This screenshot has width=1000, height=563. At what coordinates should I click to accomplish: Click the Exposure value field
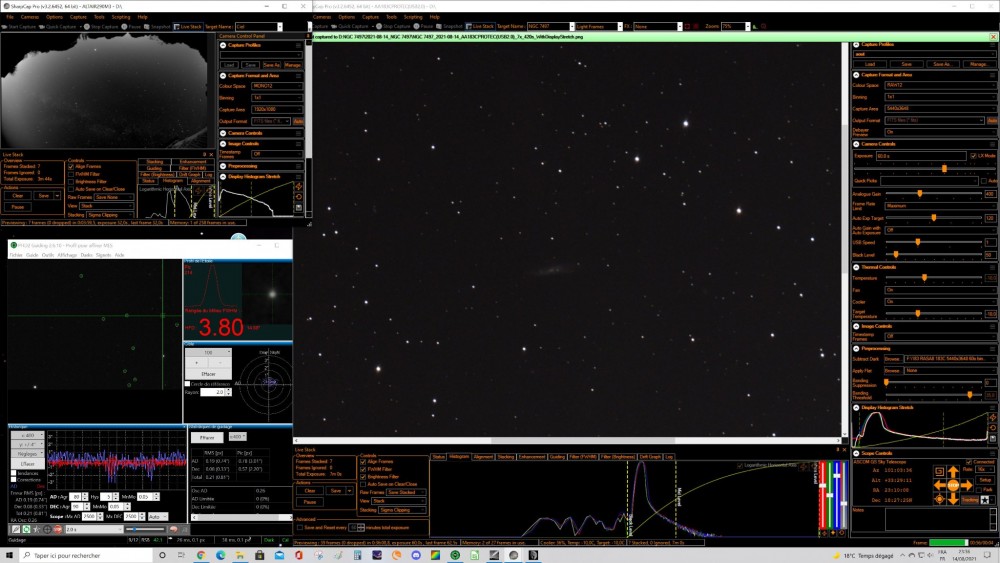pos(921,156)
